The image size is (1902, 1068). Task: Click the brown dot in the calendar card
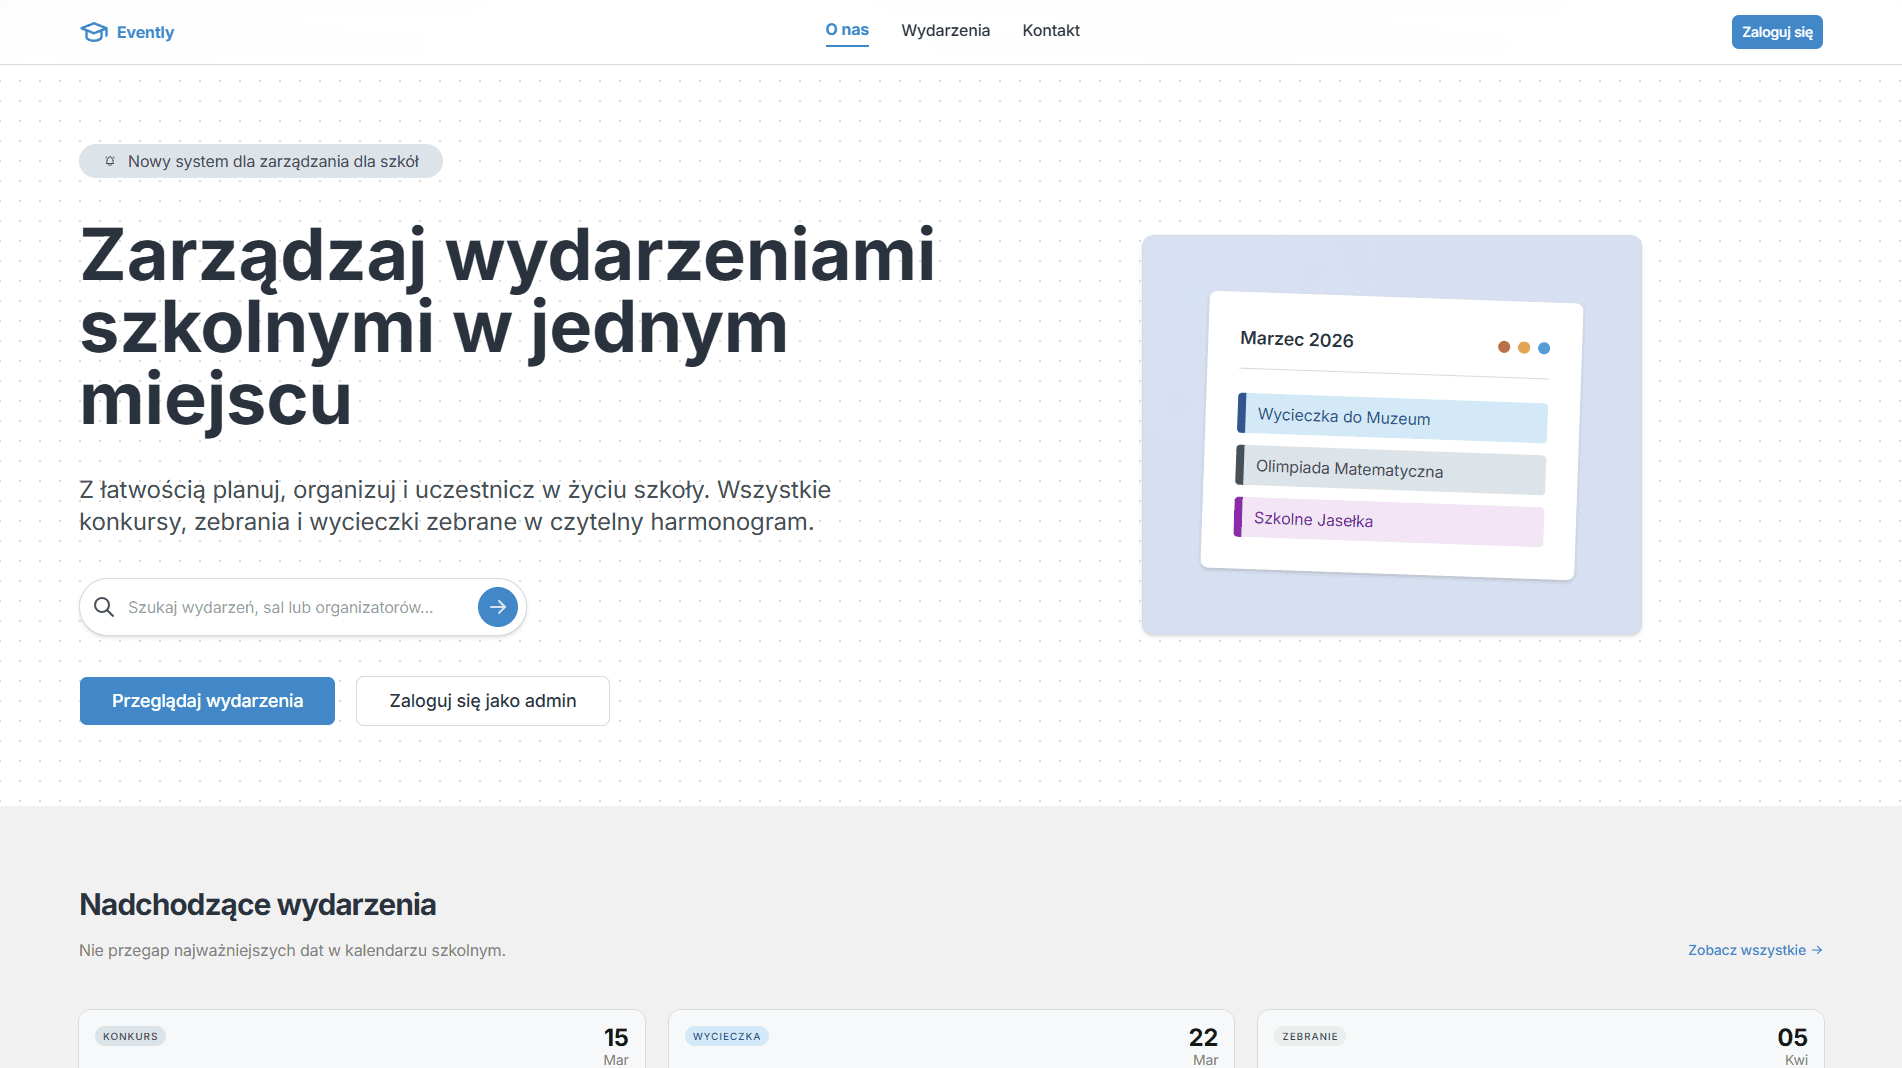coord(1504,347)
